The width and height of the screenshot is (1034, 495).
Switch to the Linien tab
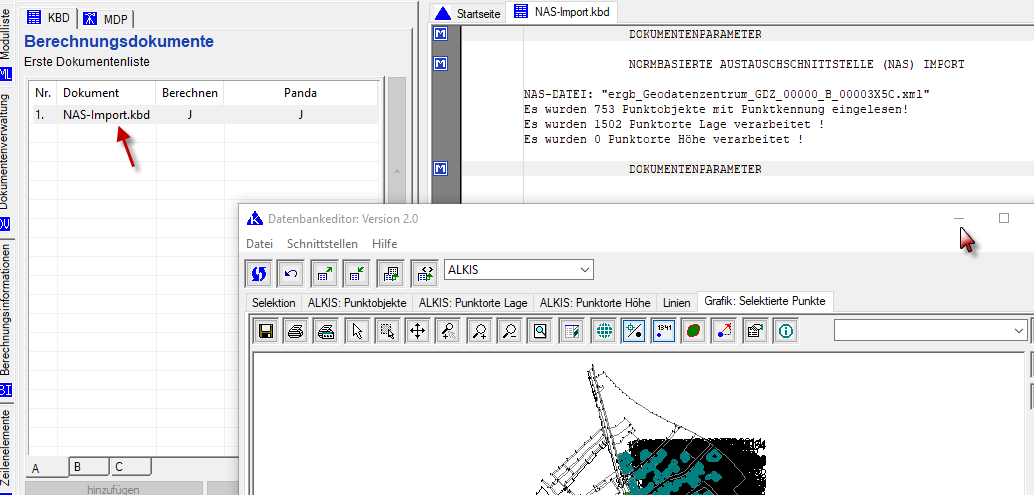click(677, 303)
